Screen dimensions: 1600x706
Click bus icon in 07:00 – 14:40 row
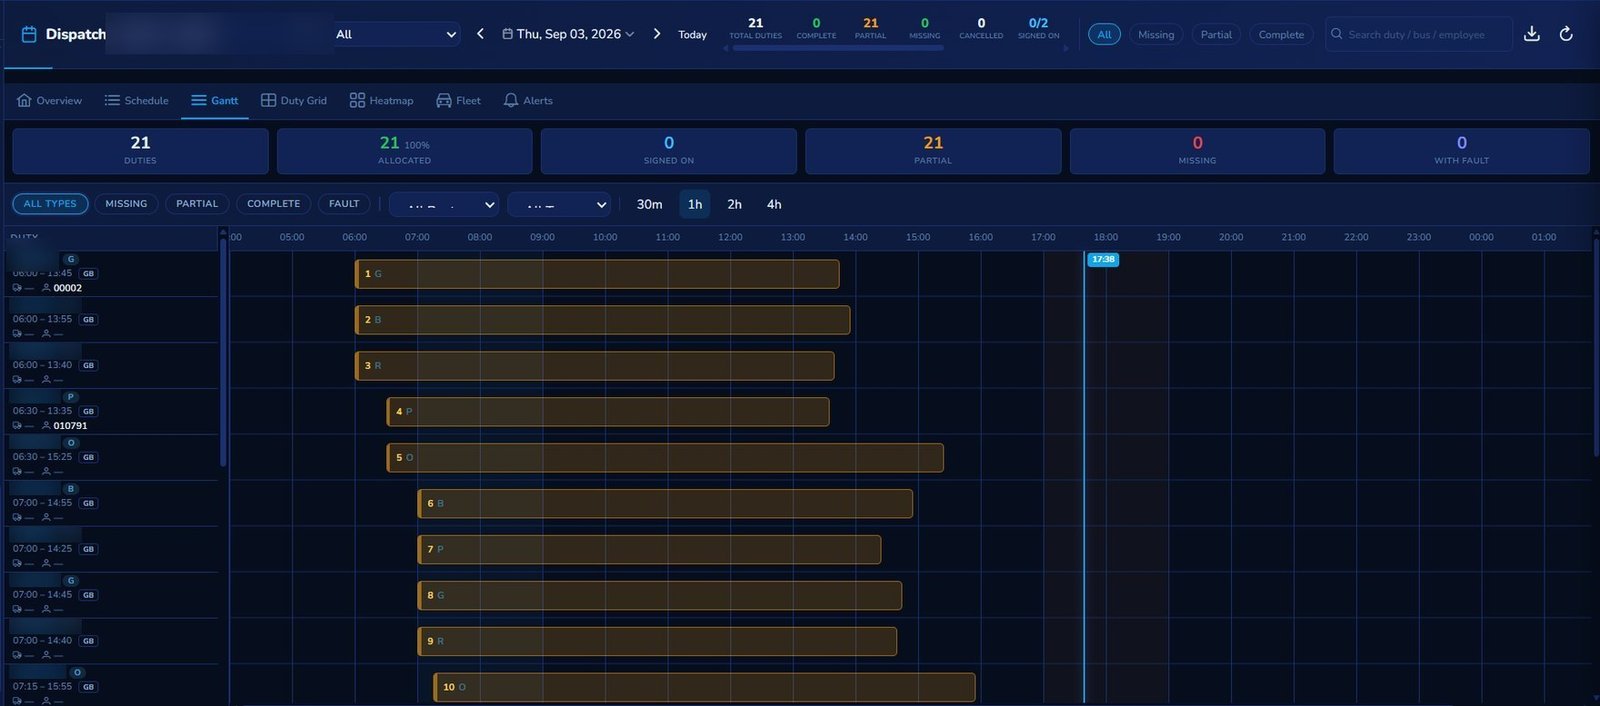point(17,656)
